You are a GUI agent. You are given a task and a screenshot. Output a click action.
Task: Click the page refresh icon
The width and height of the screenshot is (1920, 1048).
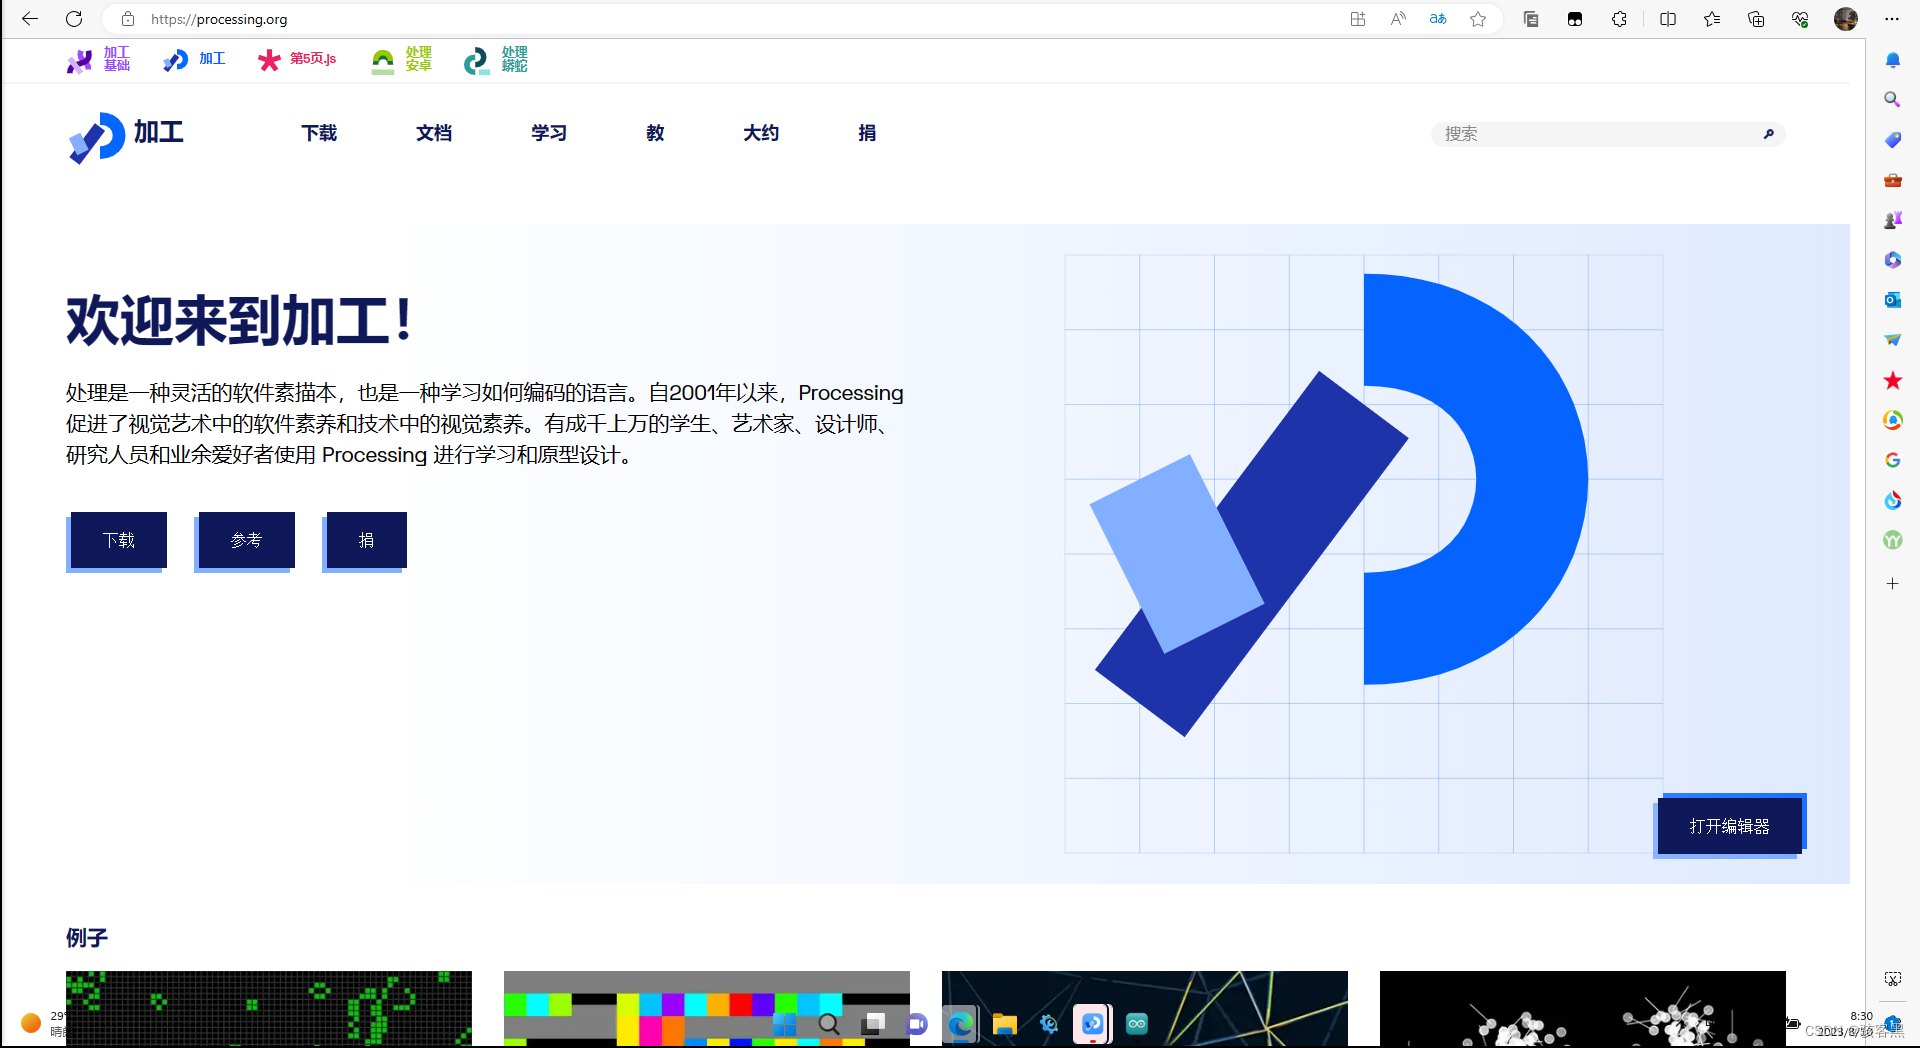(73, 19)
